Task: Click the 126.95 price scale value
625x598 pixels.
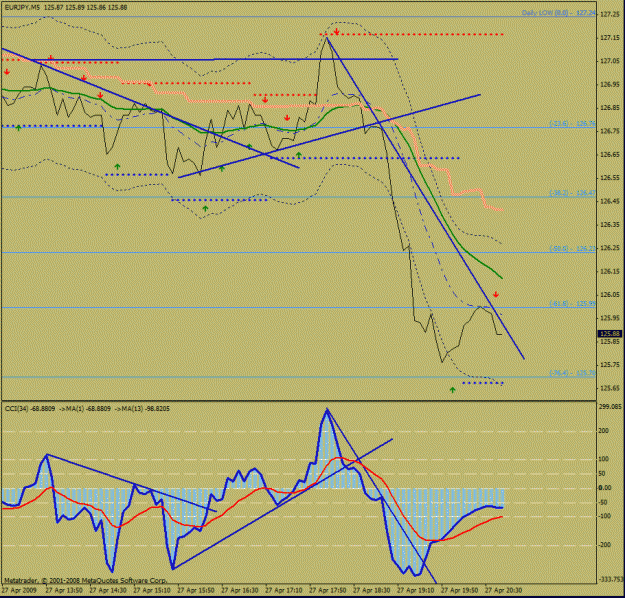Action: [610, 85]
